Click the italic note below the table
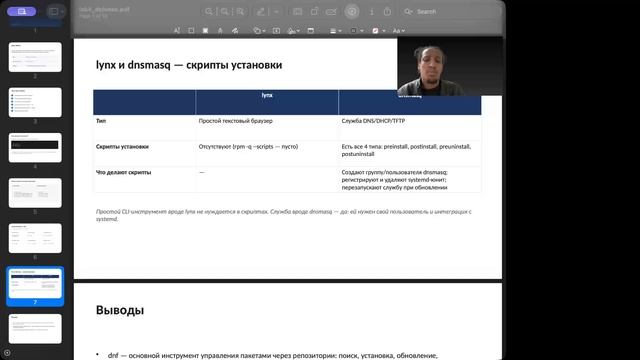Screen dimensions: 640x360 [x=284, y=215]
